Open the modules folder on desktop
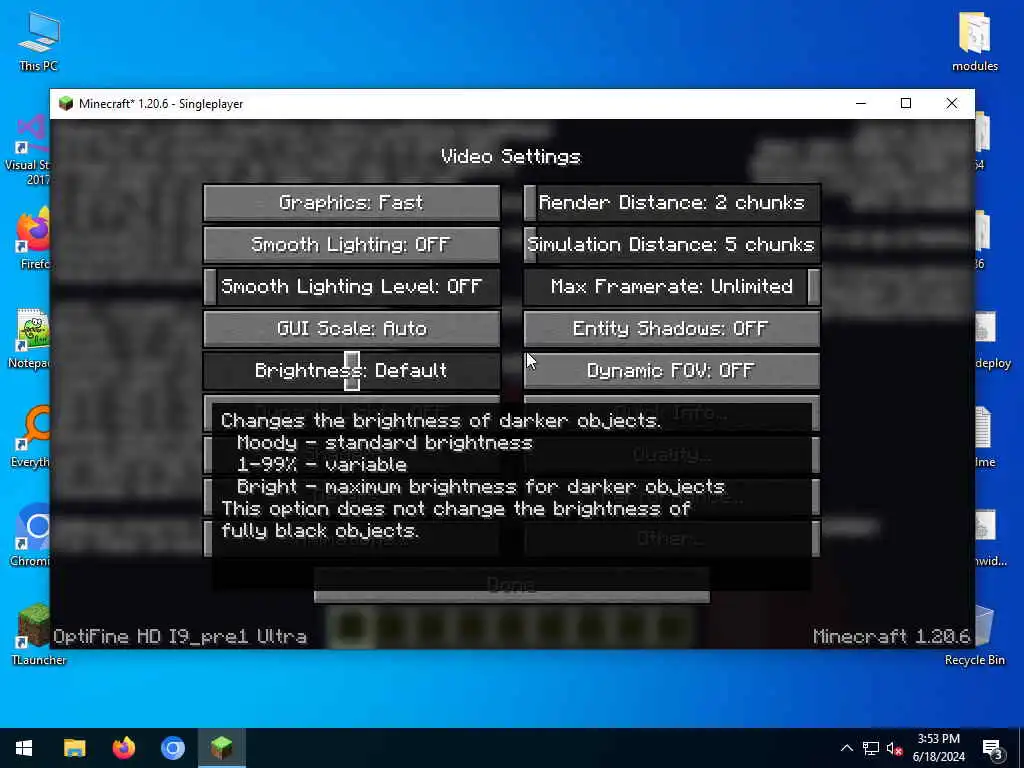The width and height of the screenshot is (1024, 768). pos(974,41)
